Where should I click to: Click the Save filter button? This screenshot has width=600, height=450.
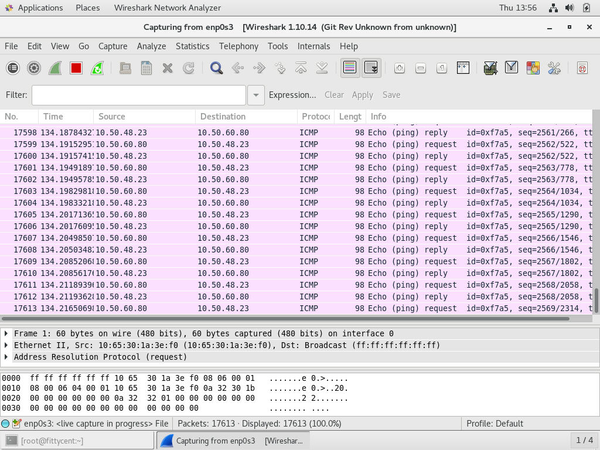point(391,95)
